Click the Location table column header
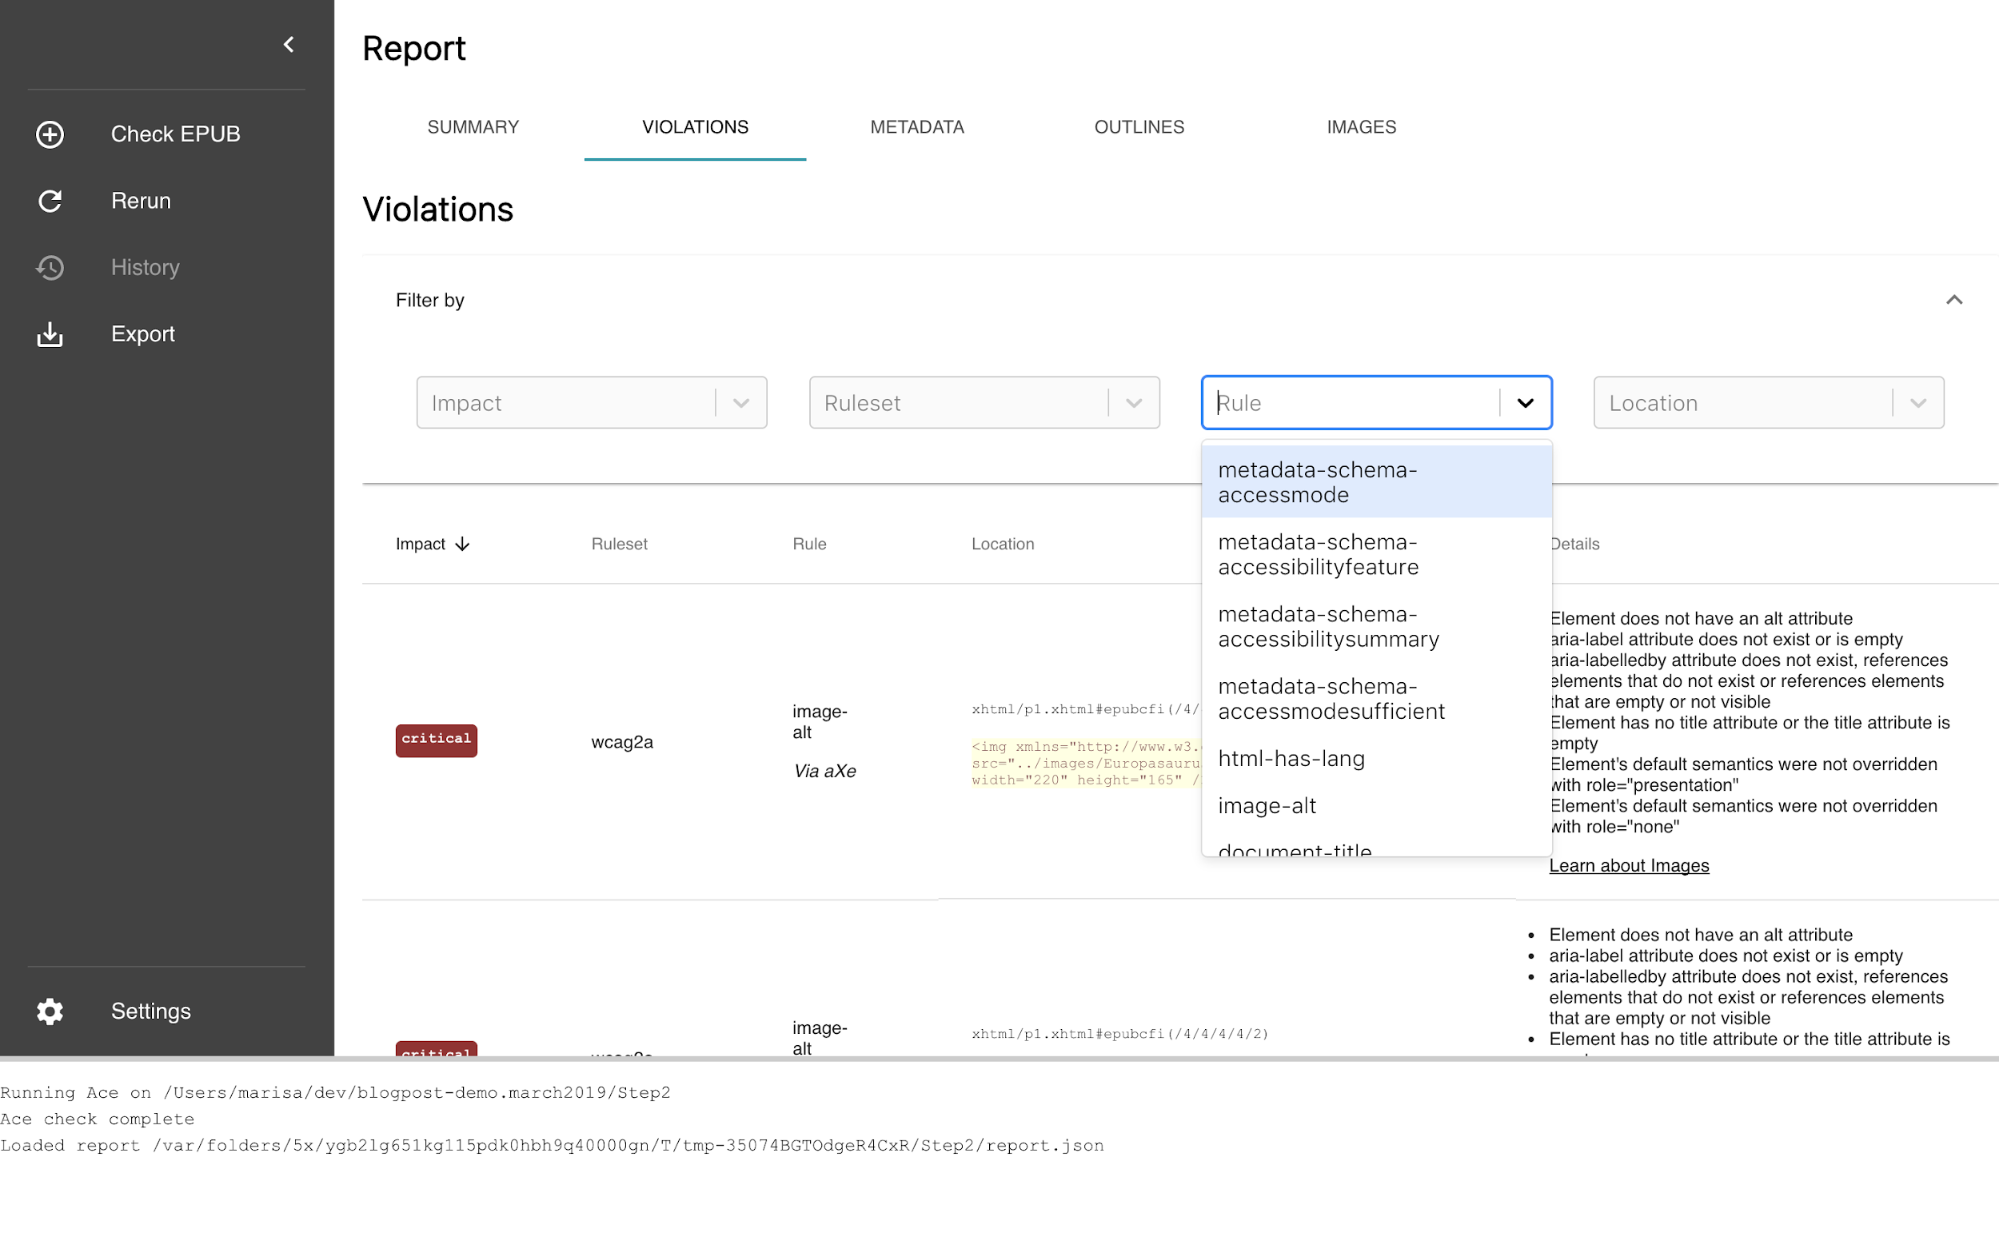 click(x=1002, y=544)
